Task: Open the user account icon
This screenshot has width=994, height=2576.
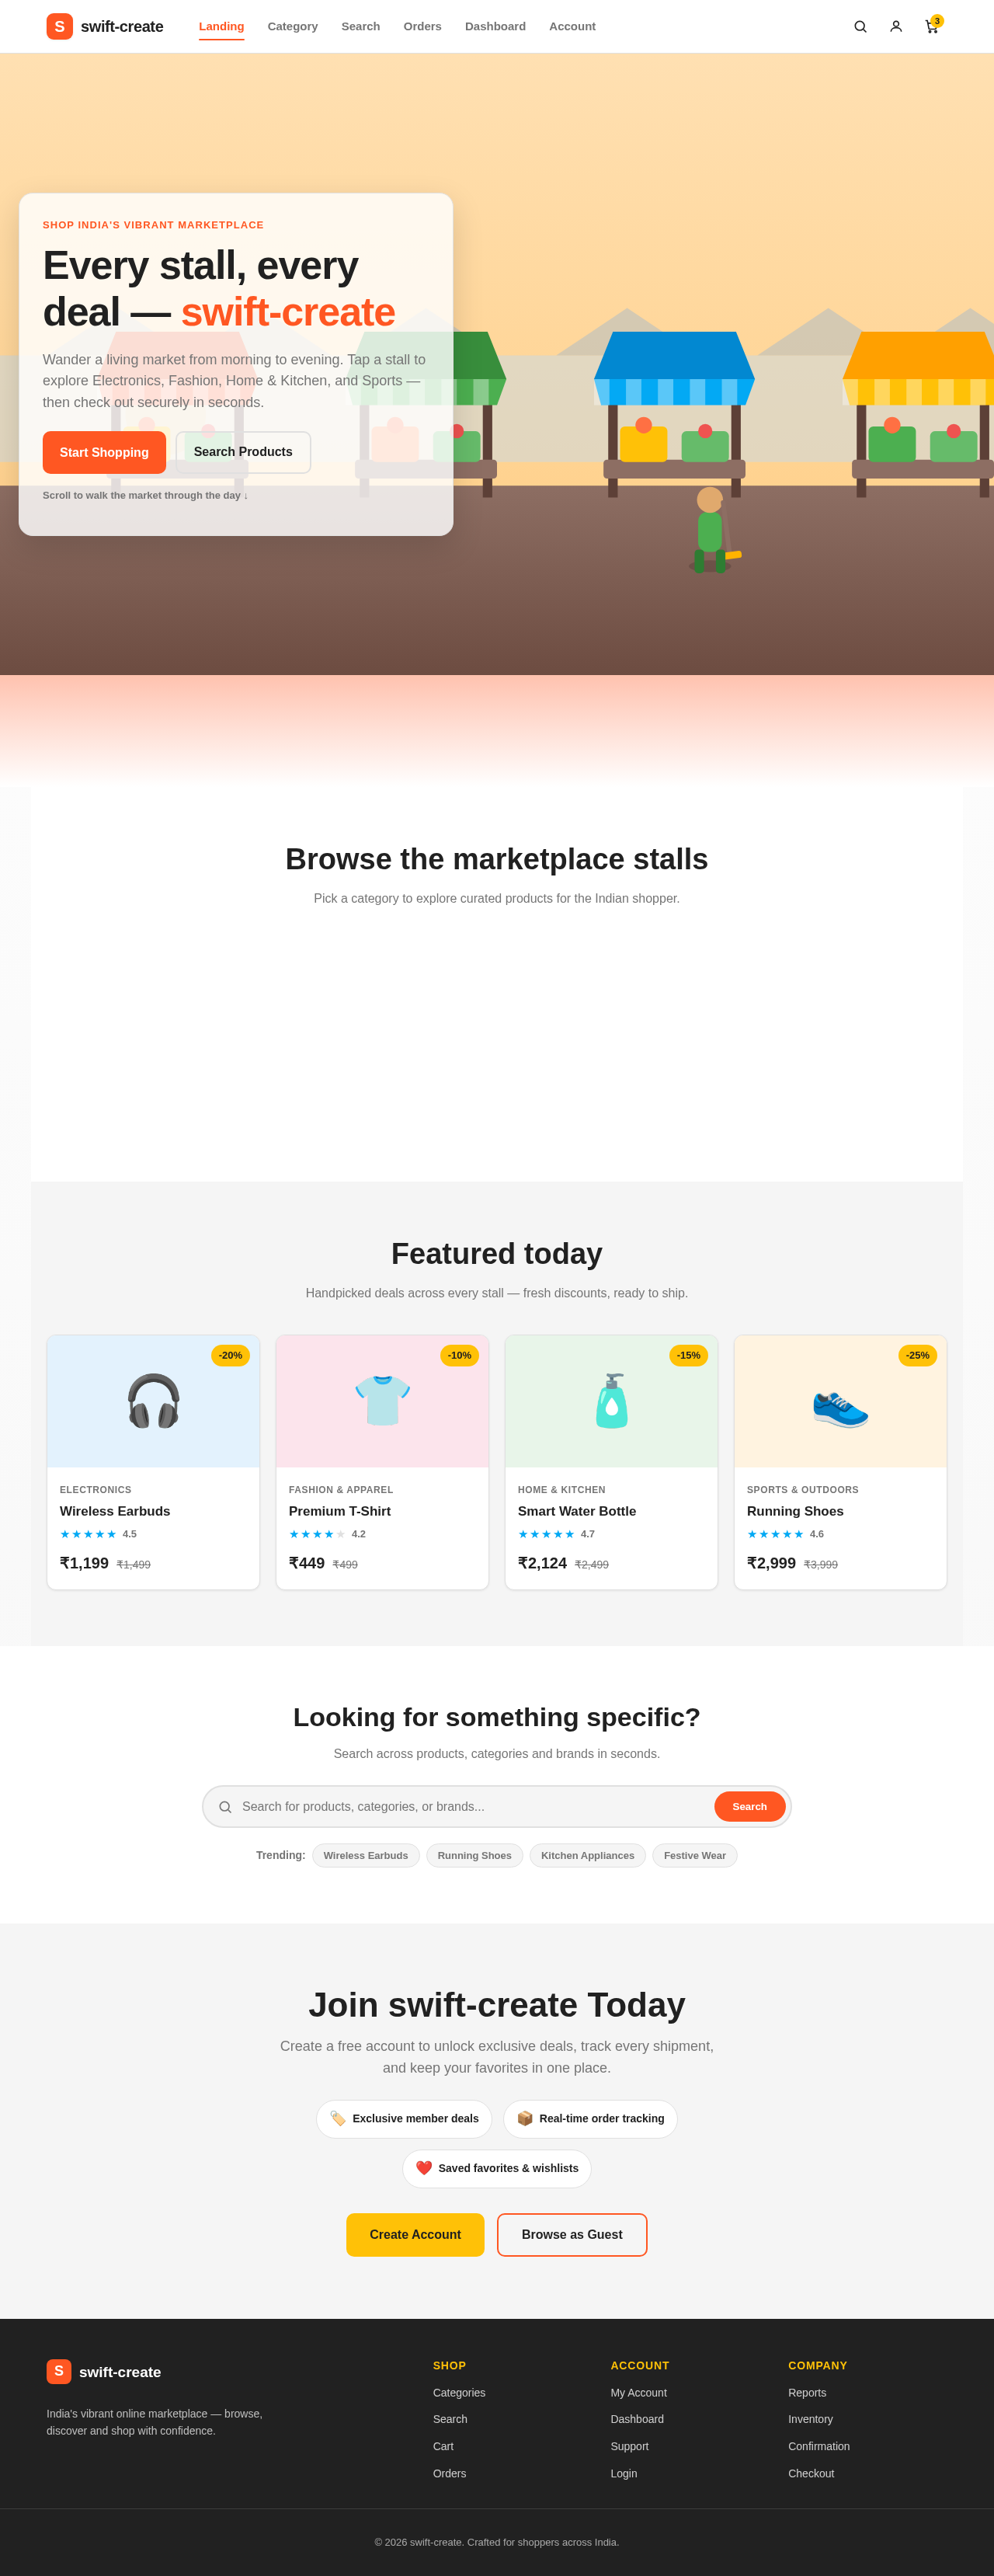Action: coord(896,27)
